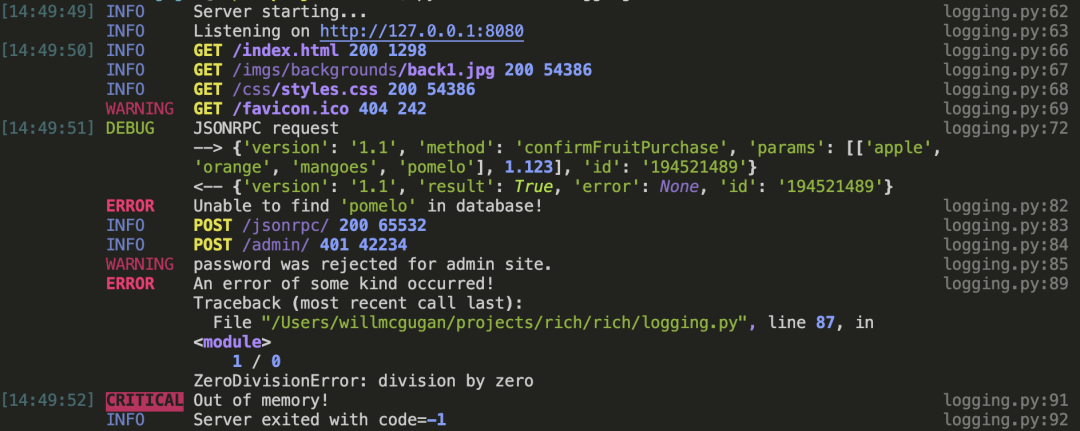Click the logging.py:92 source reference
1080x431 pixels.
pos(1005,419)
